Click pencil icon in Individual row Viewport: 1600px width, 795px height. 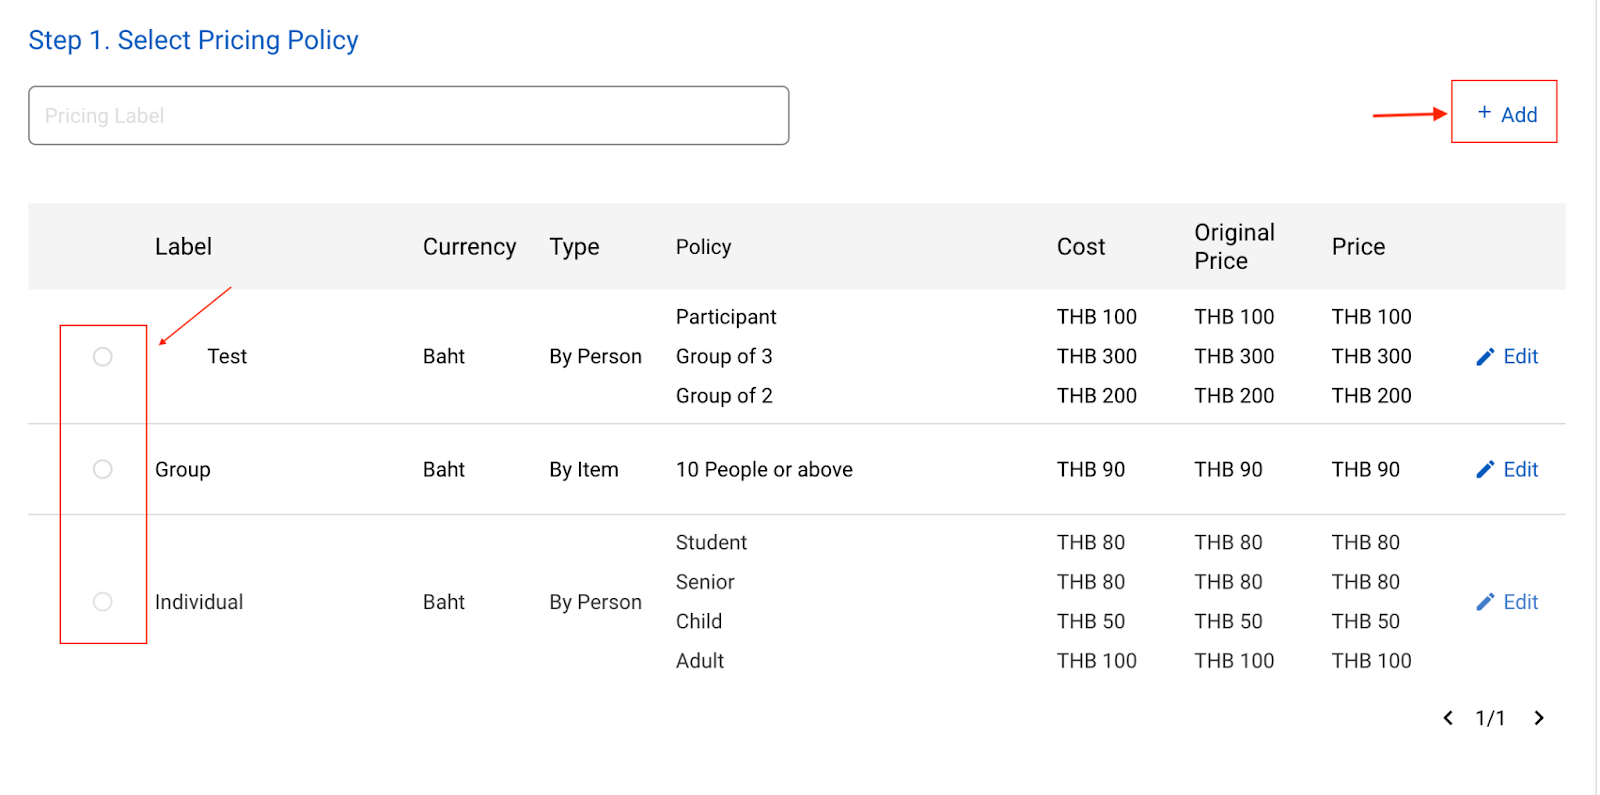pos(1485,602)
